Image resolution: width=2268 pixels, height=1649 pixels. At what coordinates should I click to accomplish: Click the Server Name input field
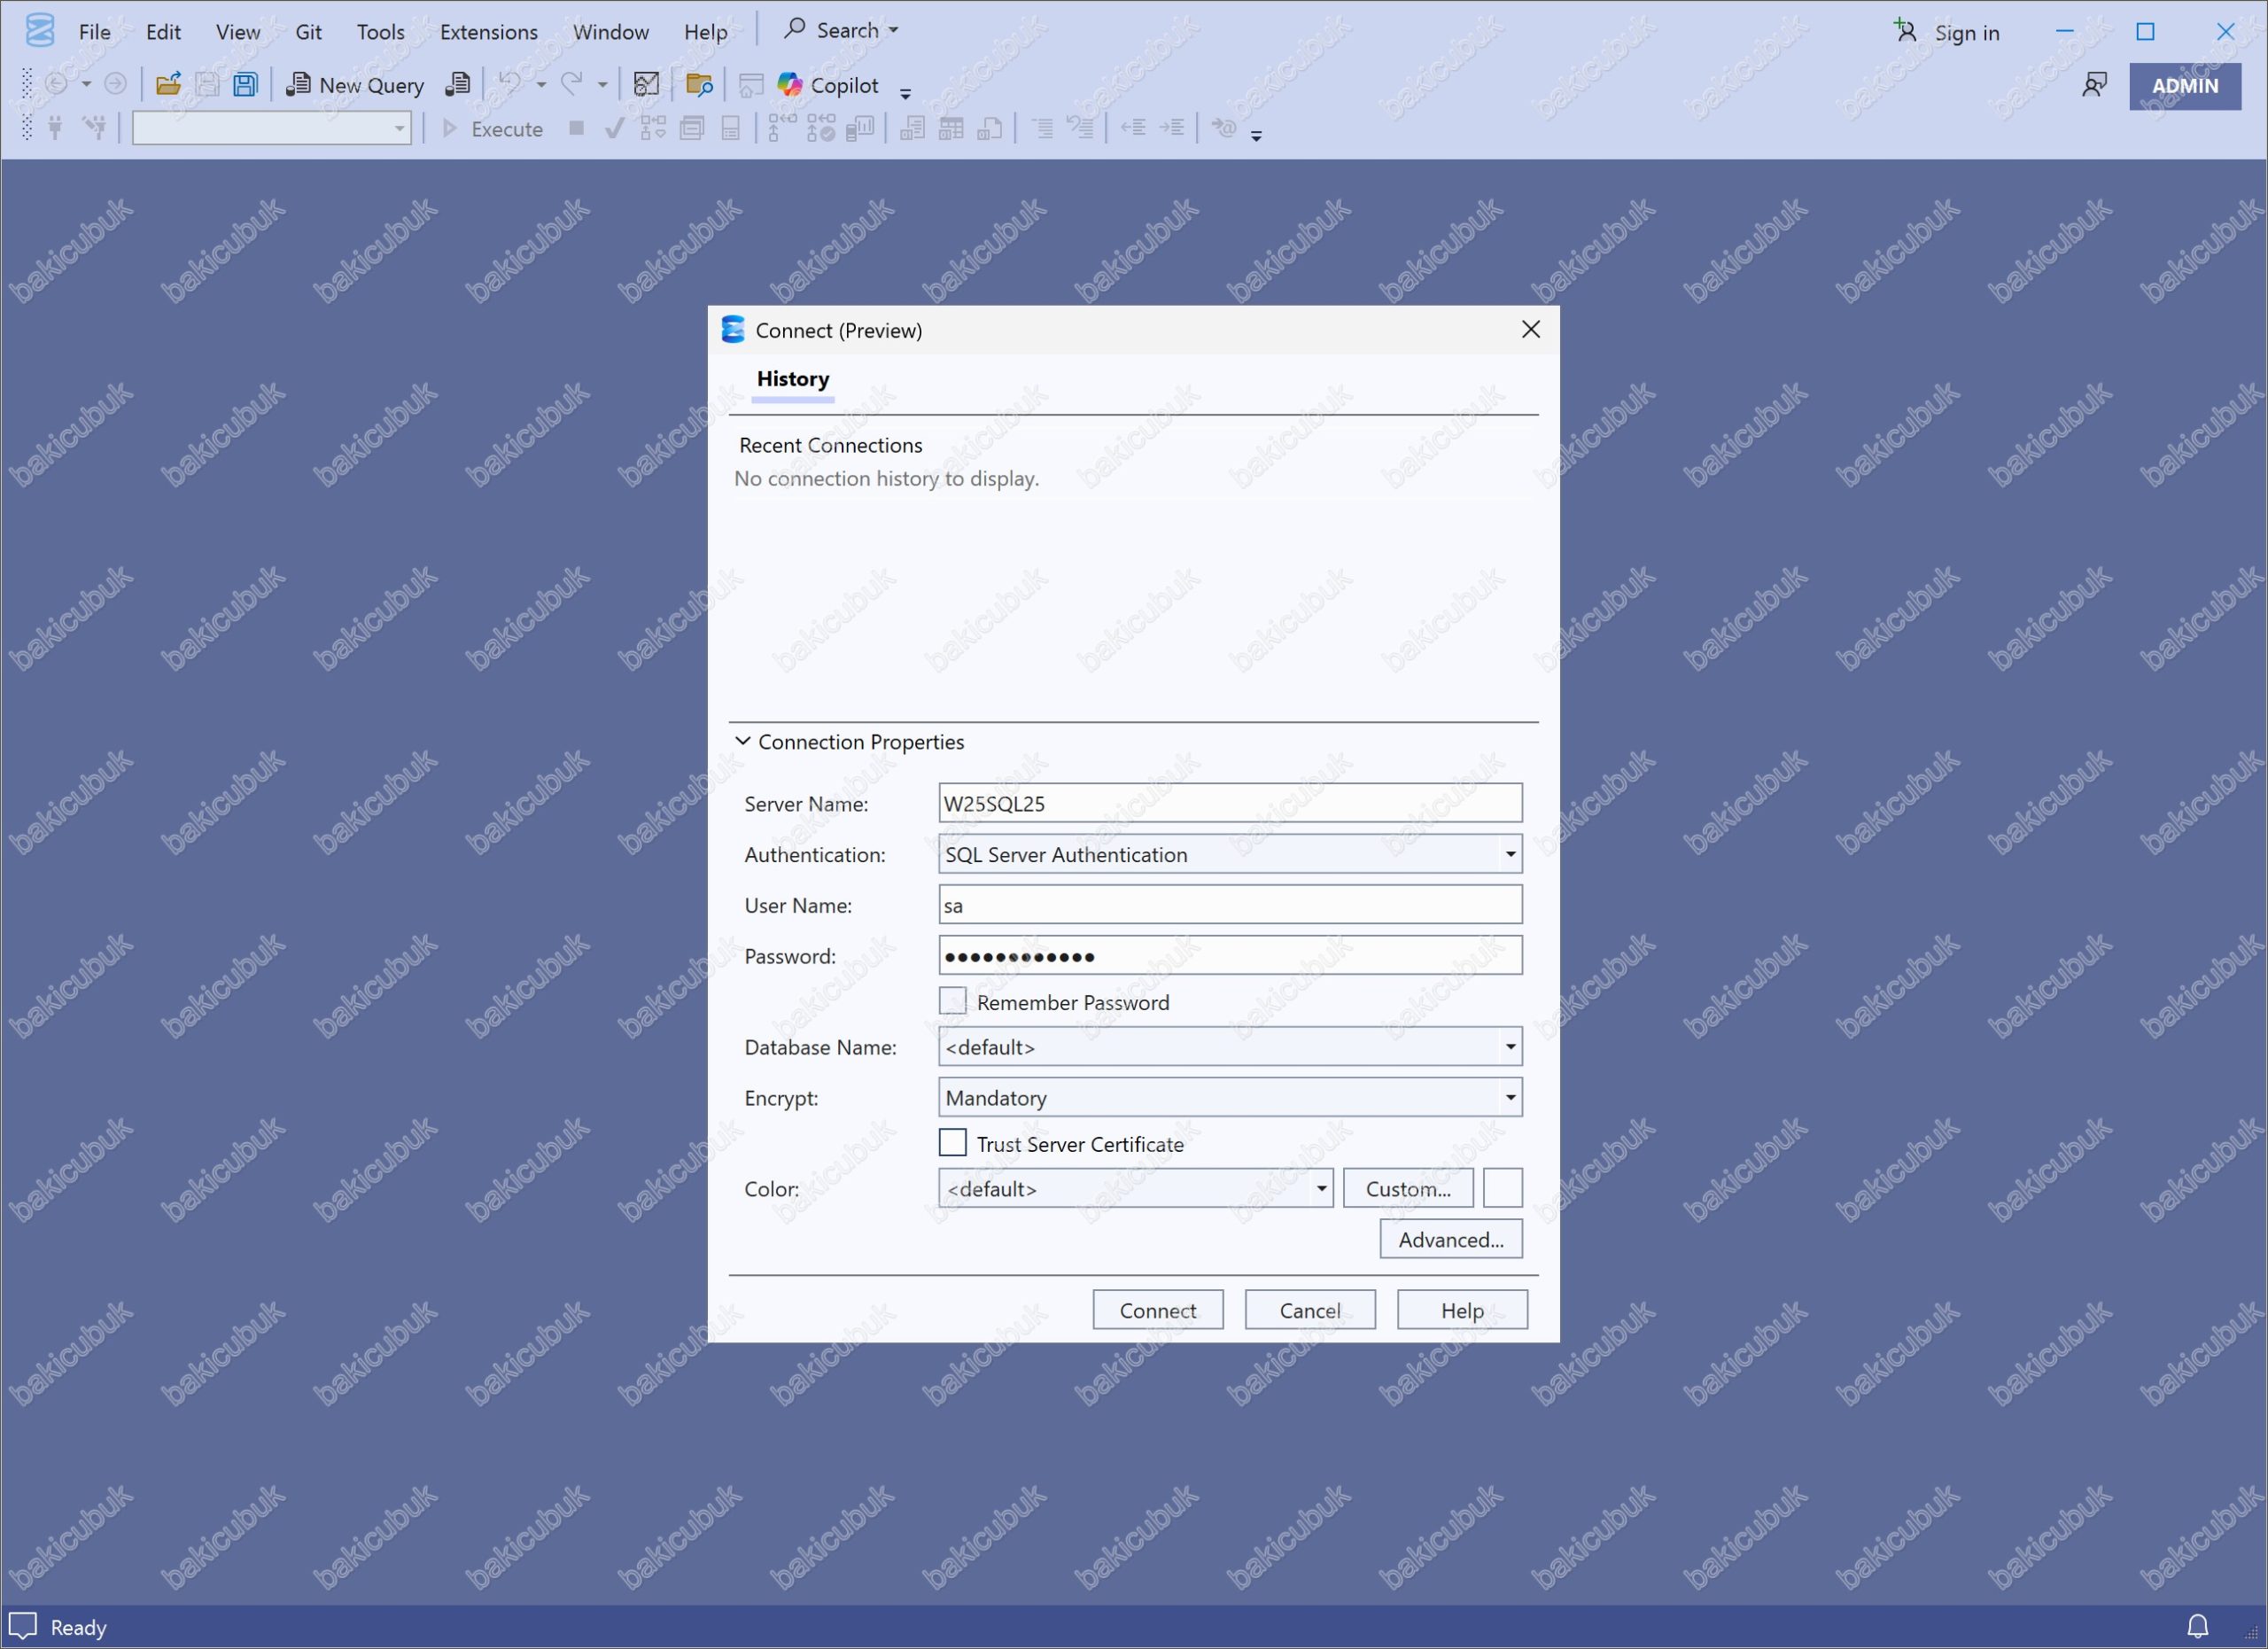[1230, 803]
